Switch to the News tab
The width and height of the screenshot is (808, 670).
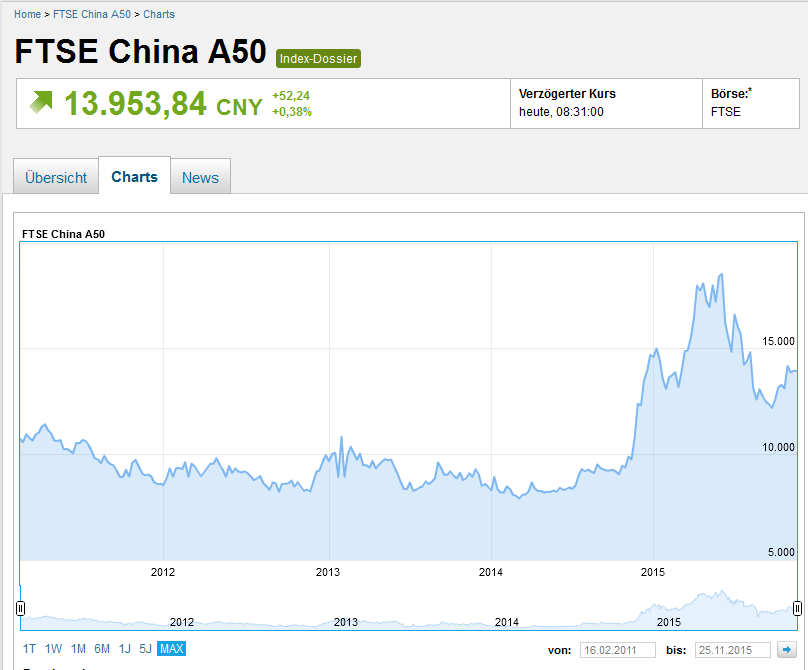click(200, 177)
